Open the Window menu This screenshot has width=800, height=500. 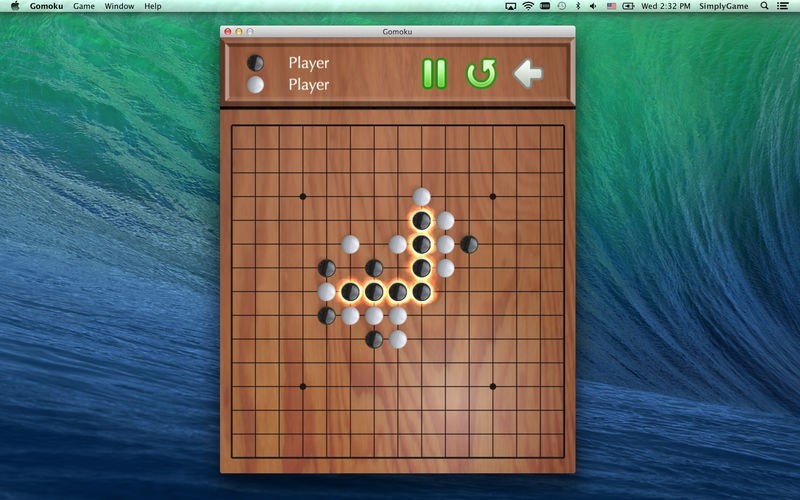119,6
